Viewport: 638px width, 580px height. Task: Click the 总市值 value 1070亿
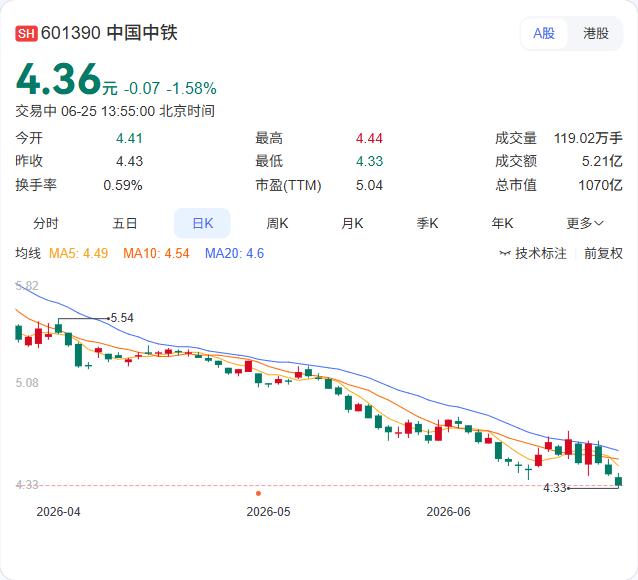(x=601, y=185)
